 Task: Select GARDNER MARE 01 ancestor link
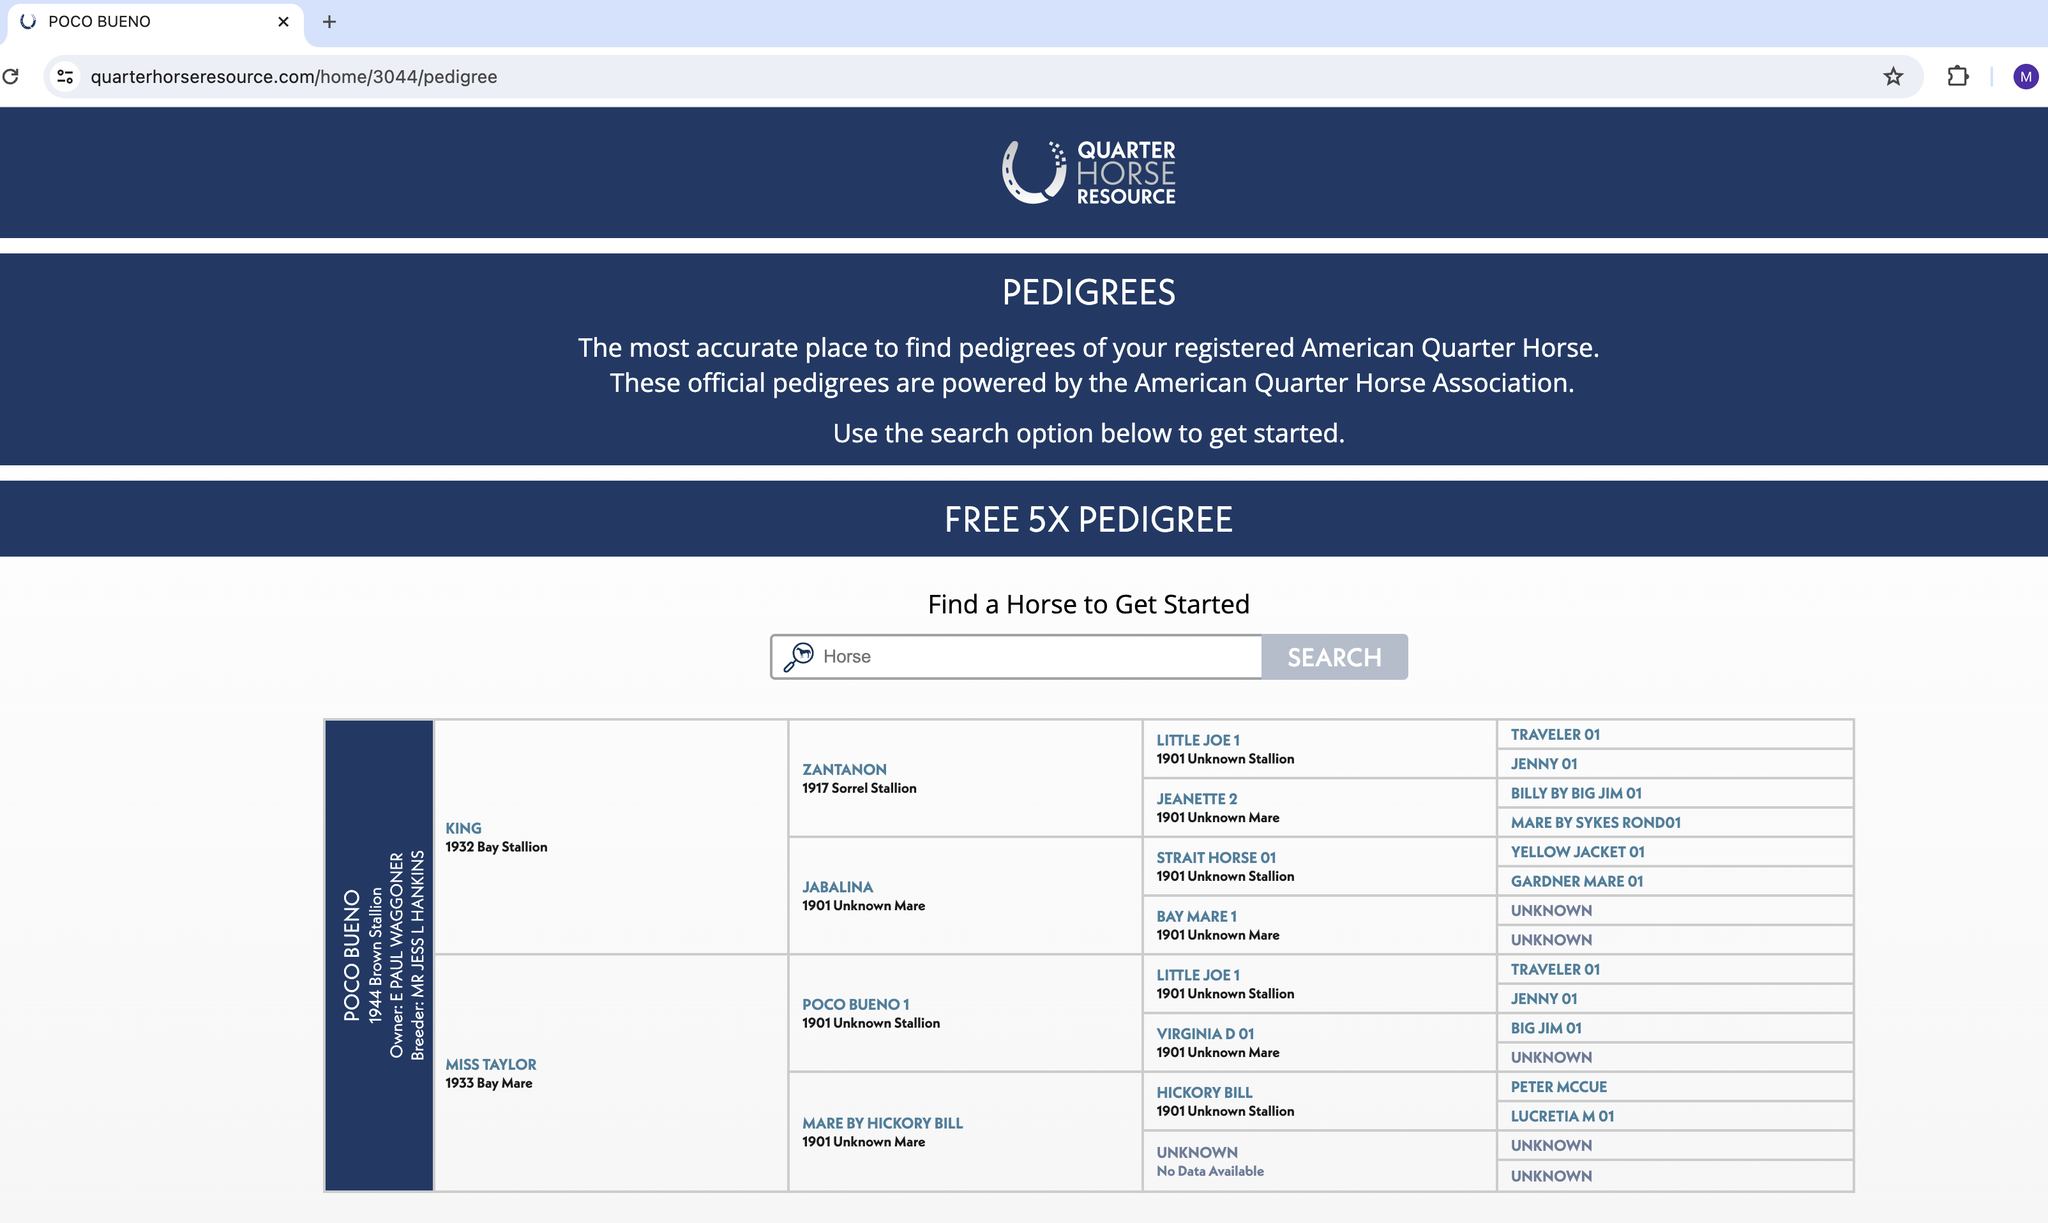click(x=1576, y=881)
